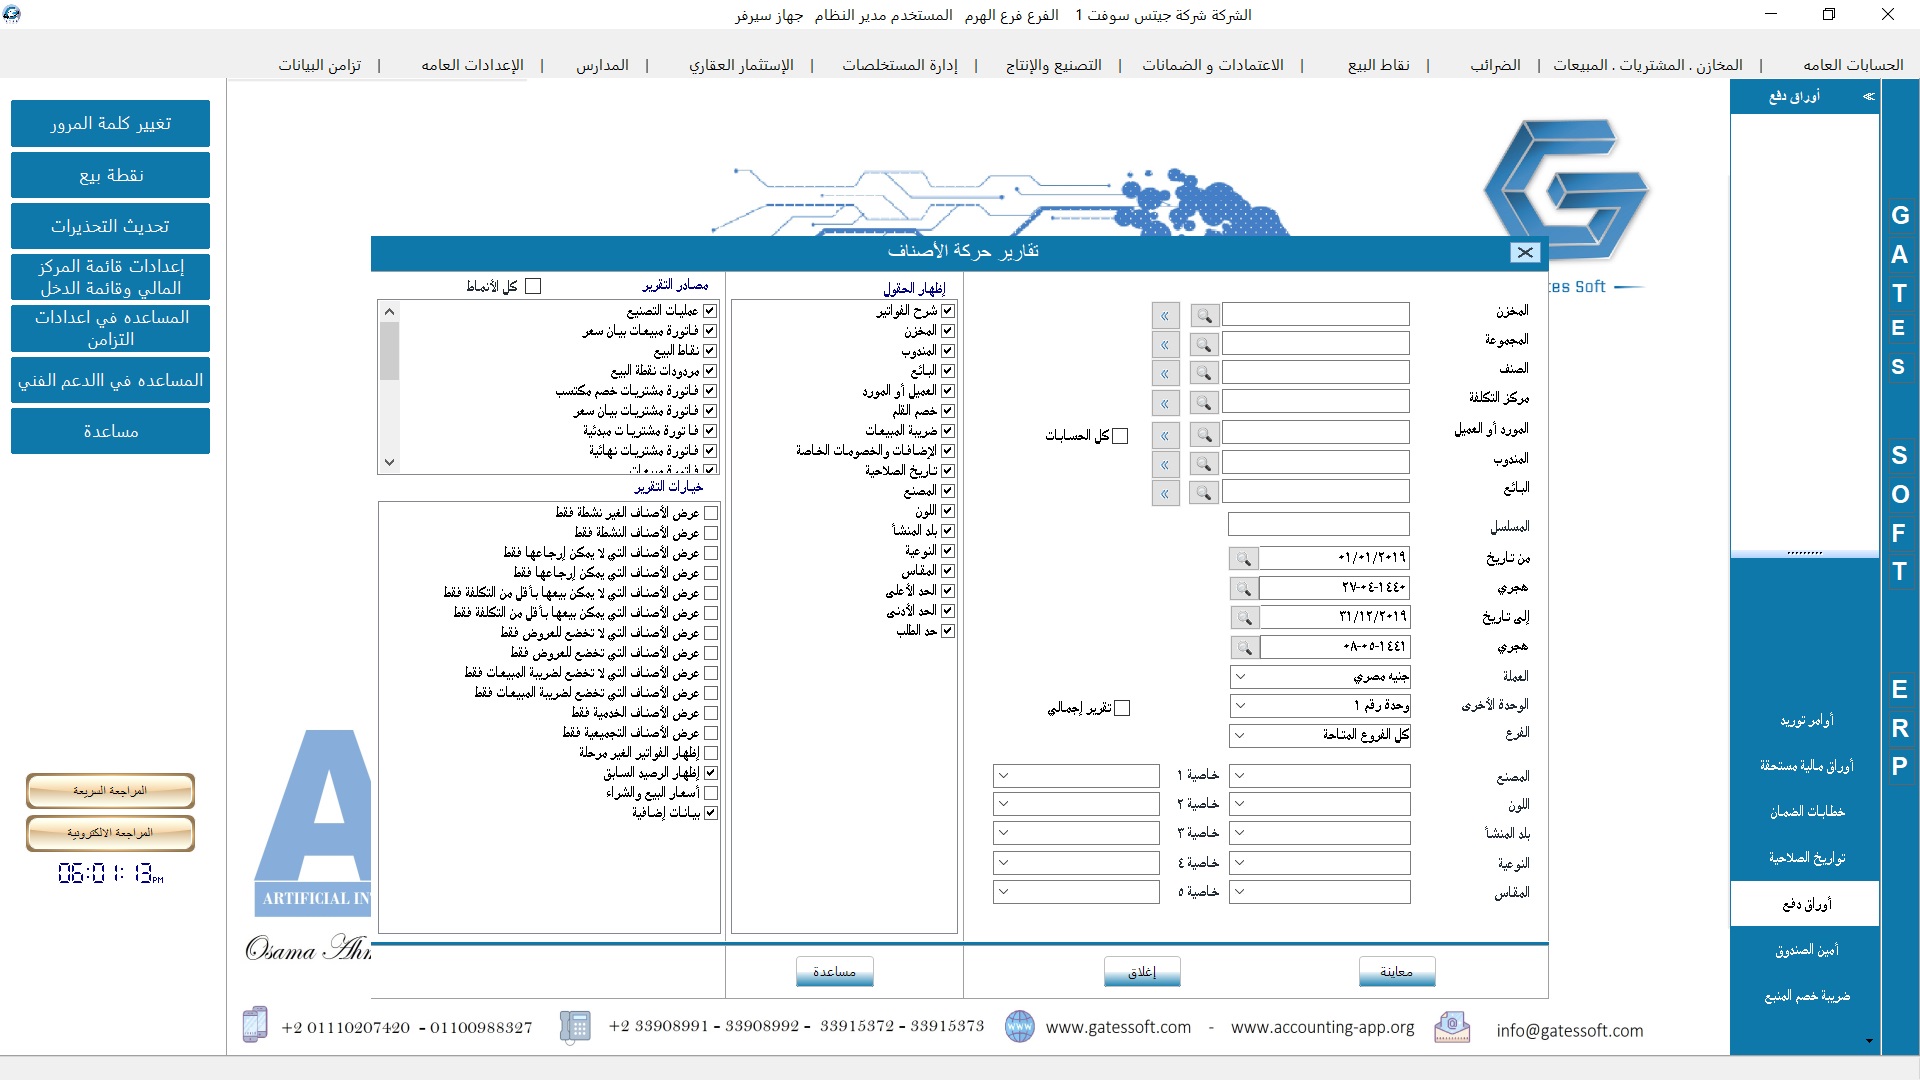Viewport: 1920px width, 1080px height.
Task: Open date picker icon for second هجري date
Action: (x=1244, y=647)
